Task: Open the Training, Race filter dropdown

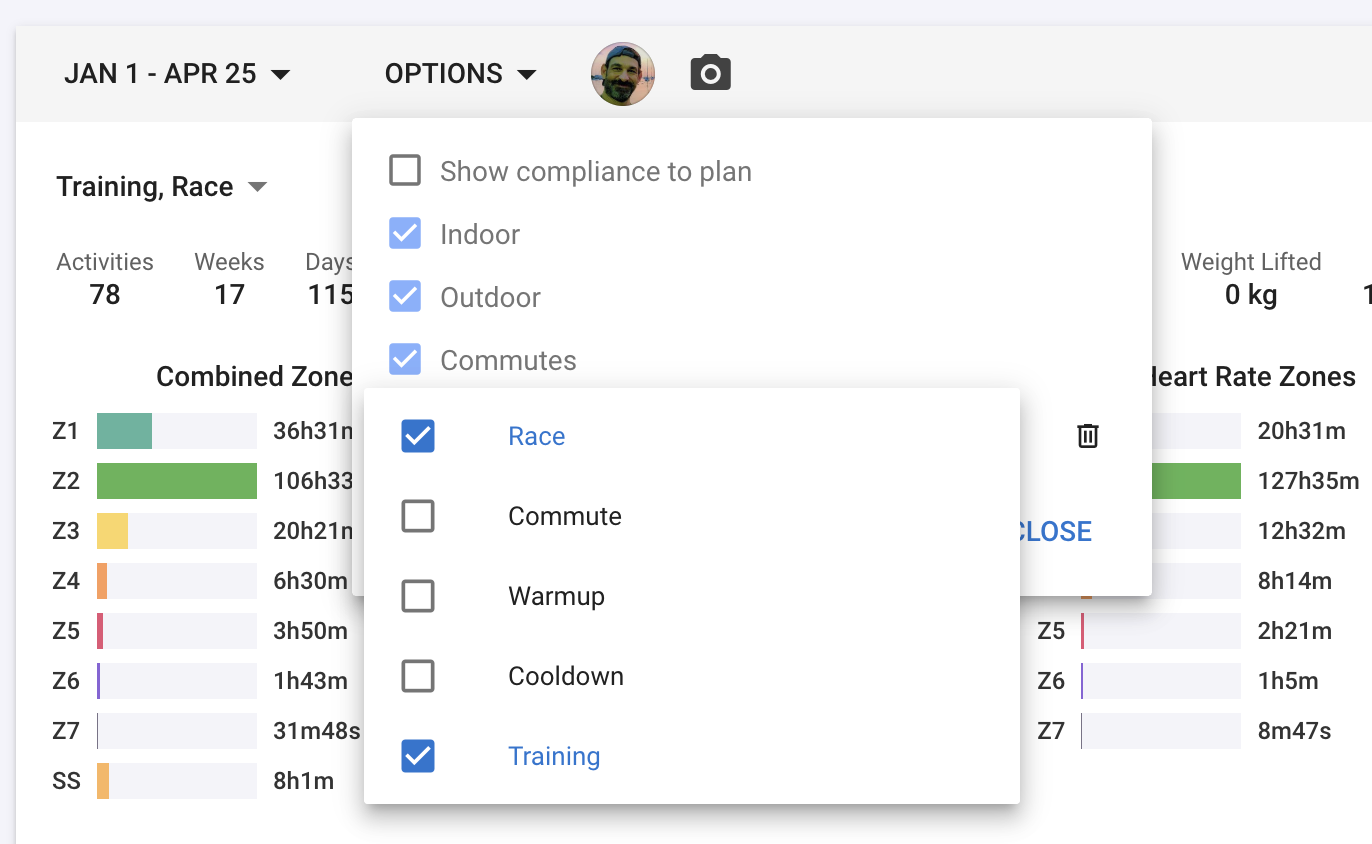Action: click(162, 187)
